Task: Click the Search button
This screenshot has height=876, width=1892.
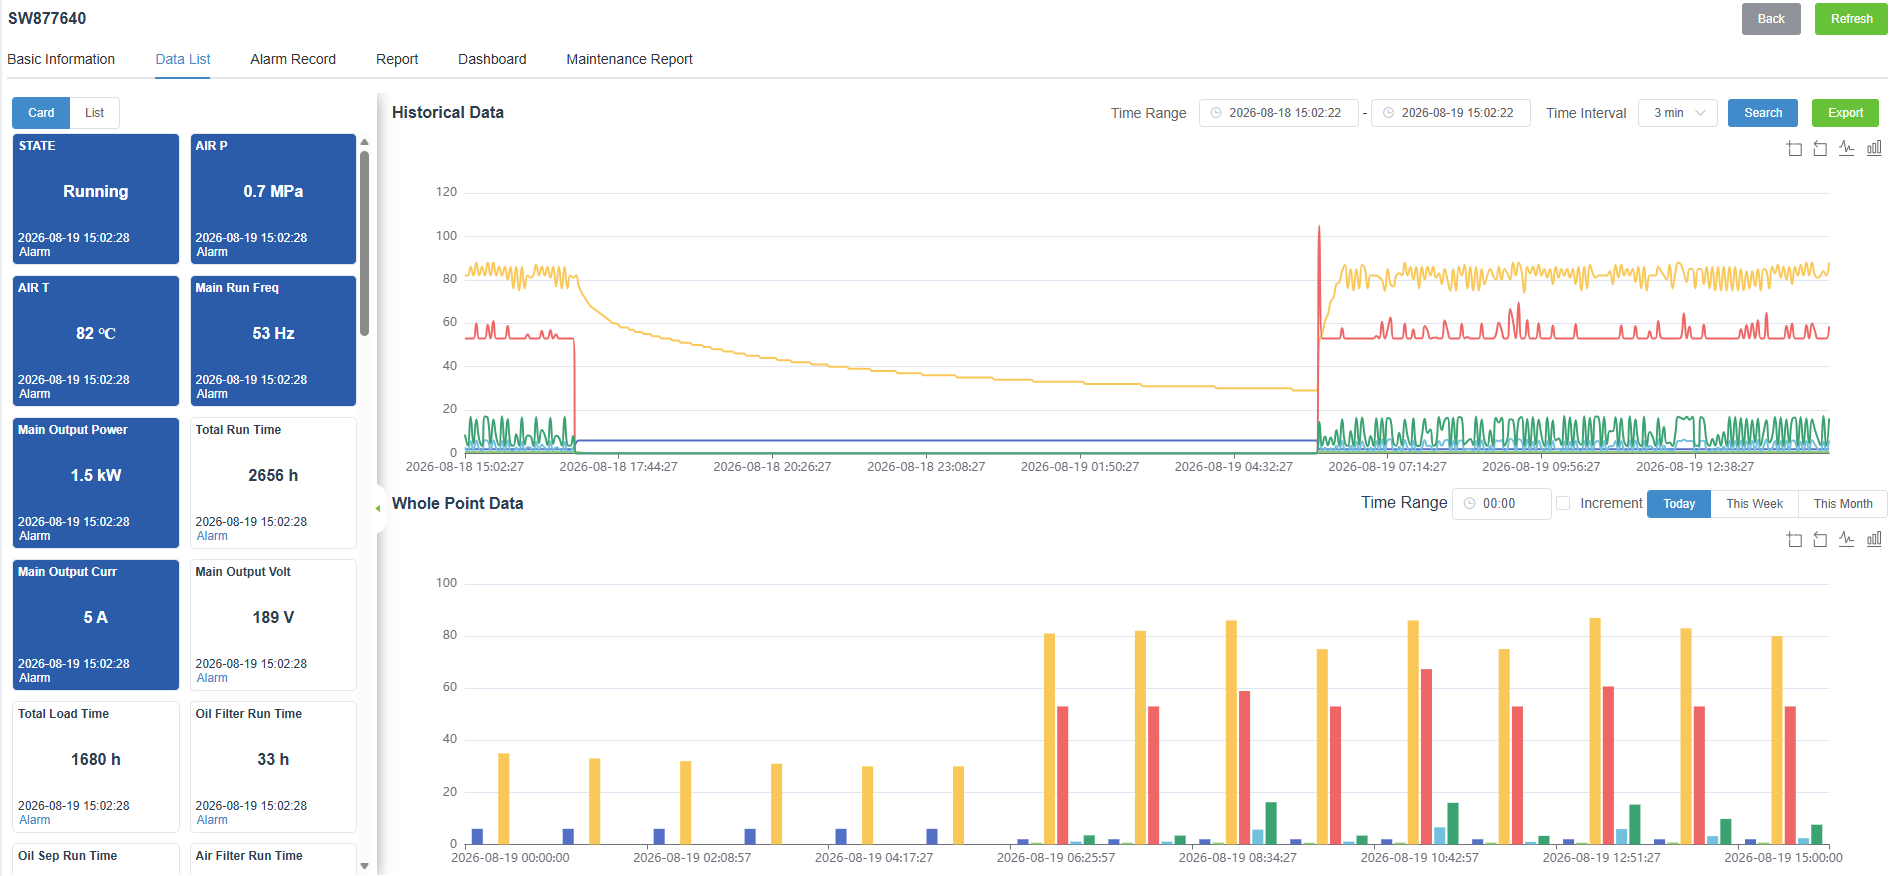Action: pyautogui.click(x=1762, y=113)
